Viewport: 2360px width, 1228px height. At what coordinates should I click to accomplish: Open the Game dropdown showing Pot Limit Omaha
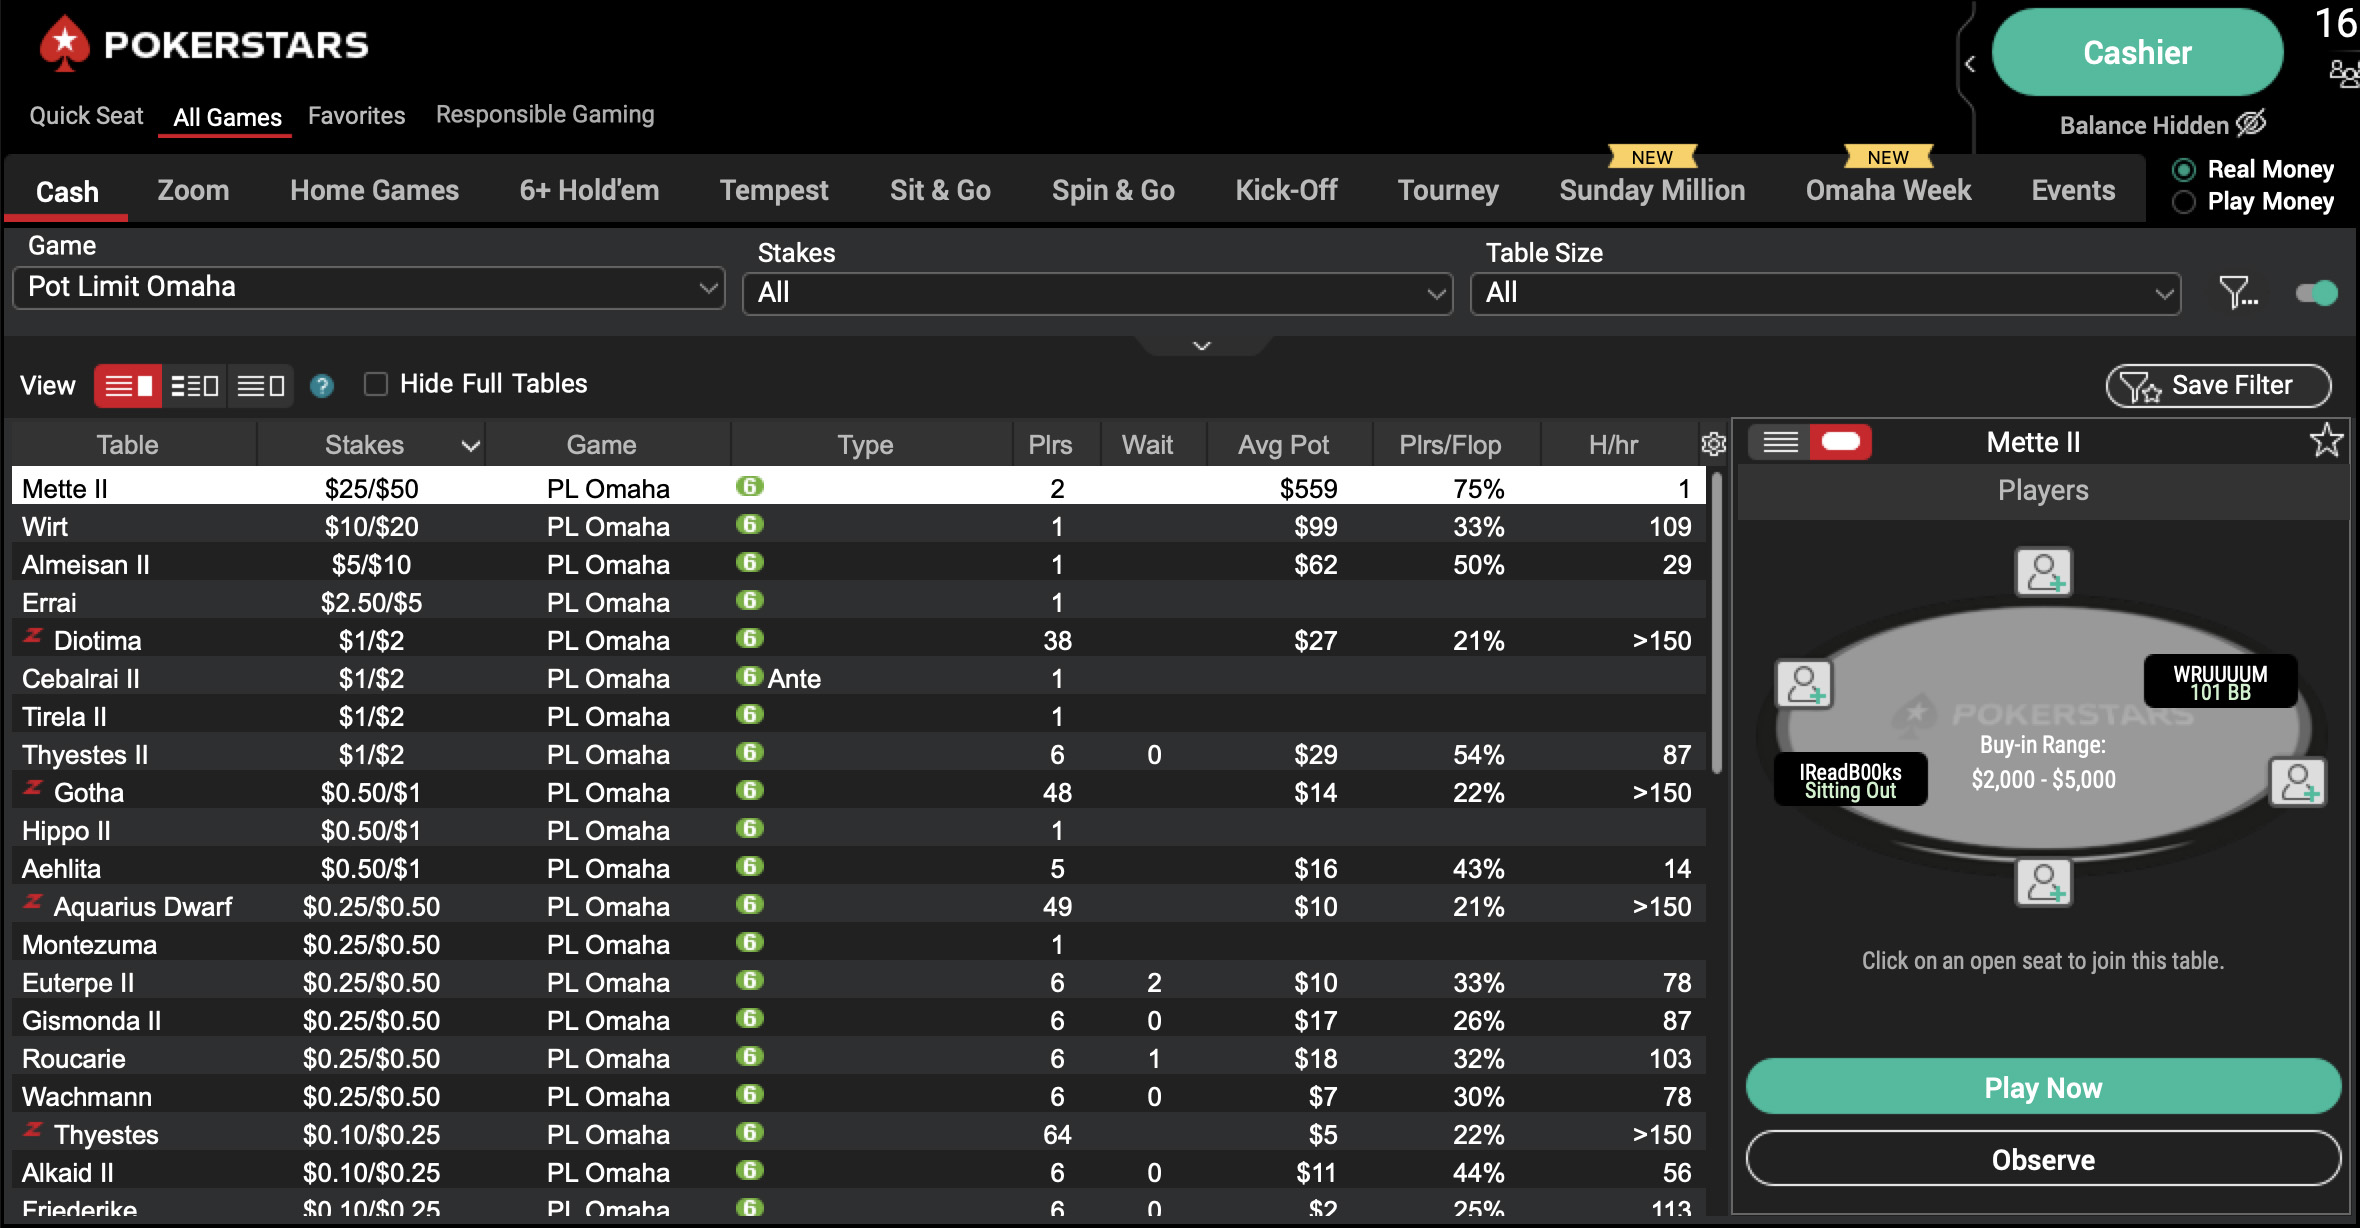click(x=369, y=288)
